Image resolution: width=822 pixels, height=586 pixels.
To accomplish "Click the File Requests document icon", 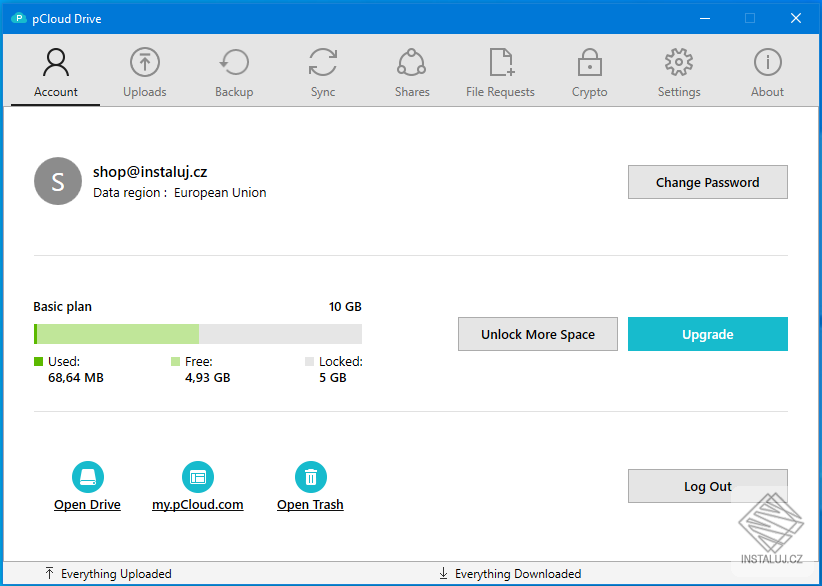I will click(x=502, y=62).
